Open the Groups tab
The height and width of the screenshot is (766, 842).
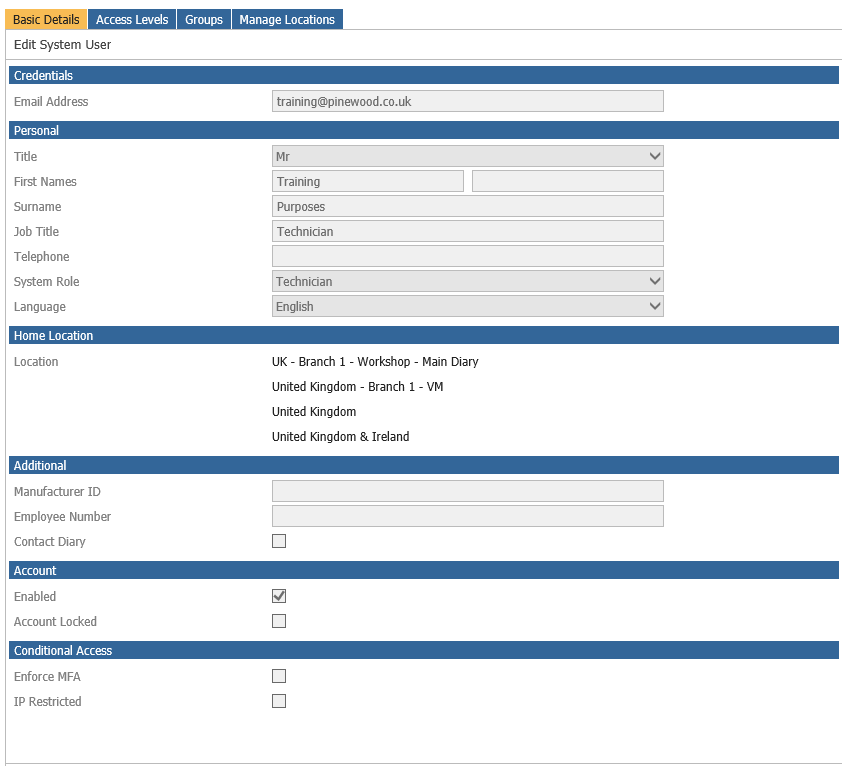[x=204, y=20]
